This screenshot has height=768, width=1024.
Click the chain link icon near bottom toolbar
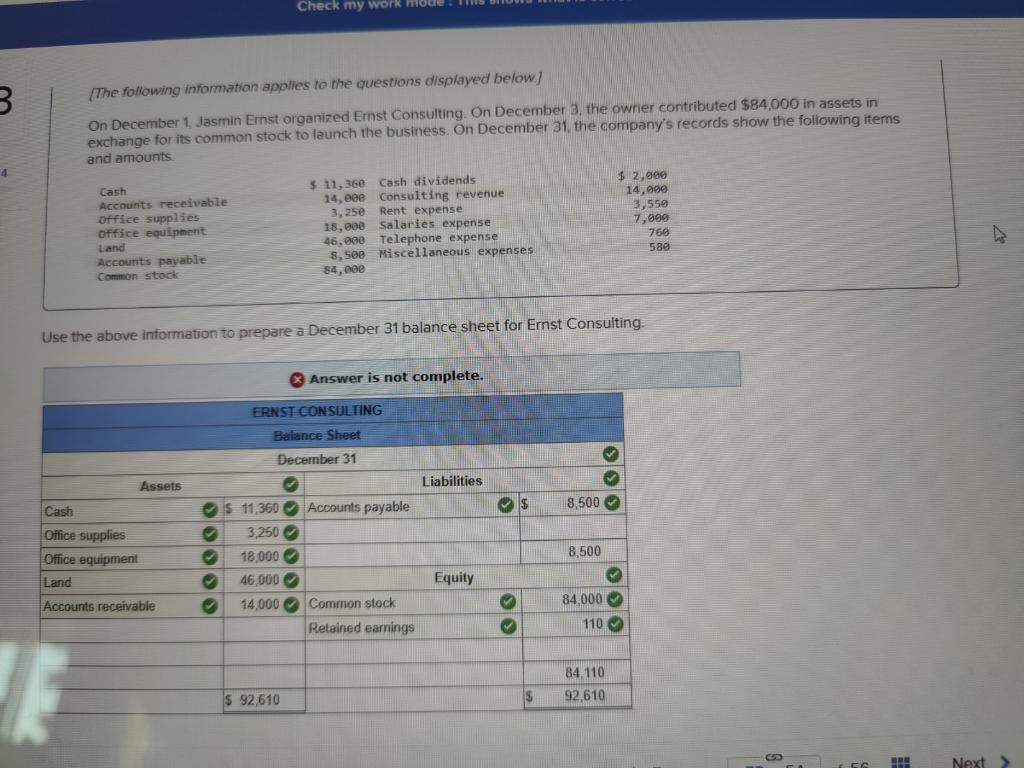point(772,757)
